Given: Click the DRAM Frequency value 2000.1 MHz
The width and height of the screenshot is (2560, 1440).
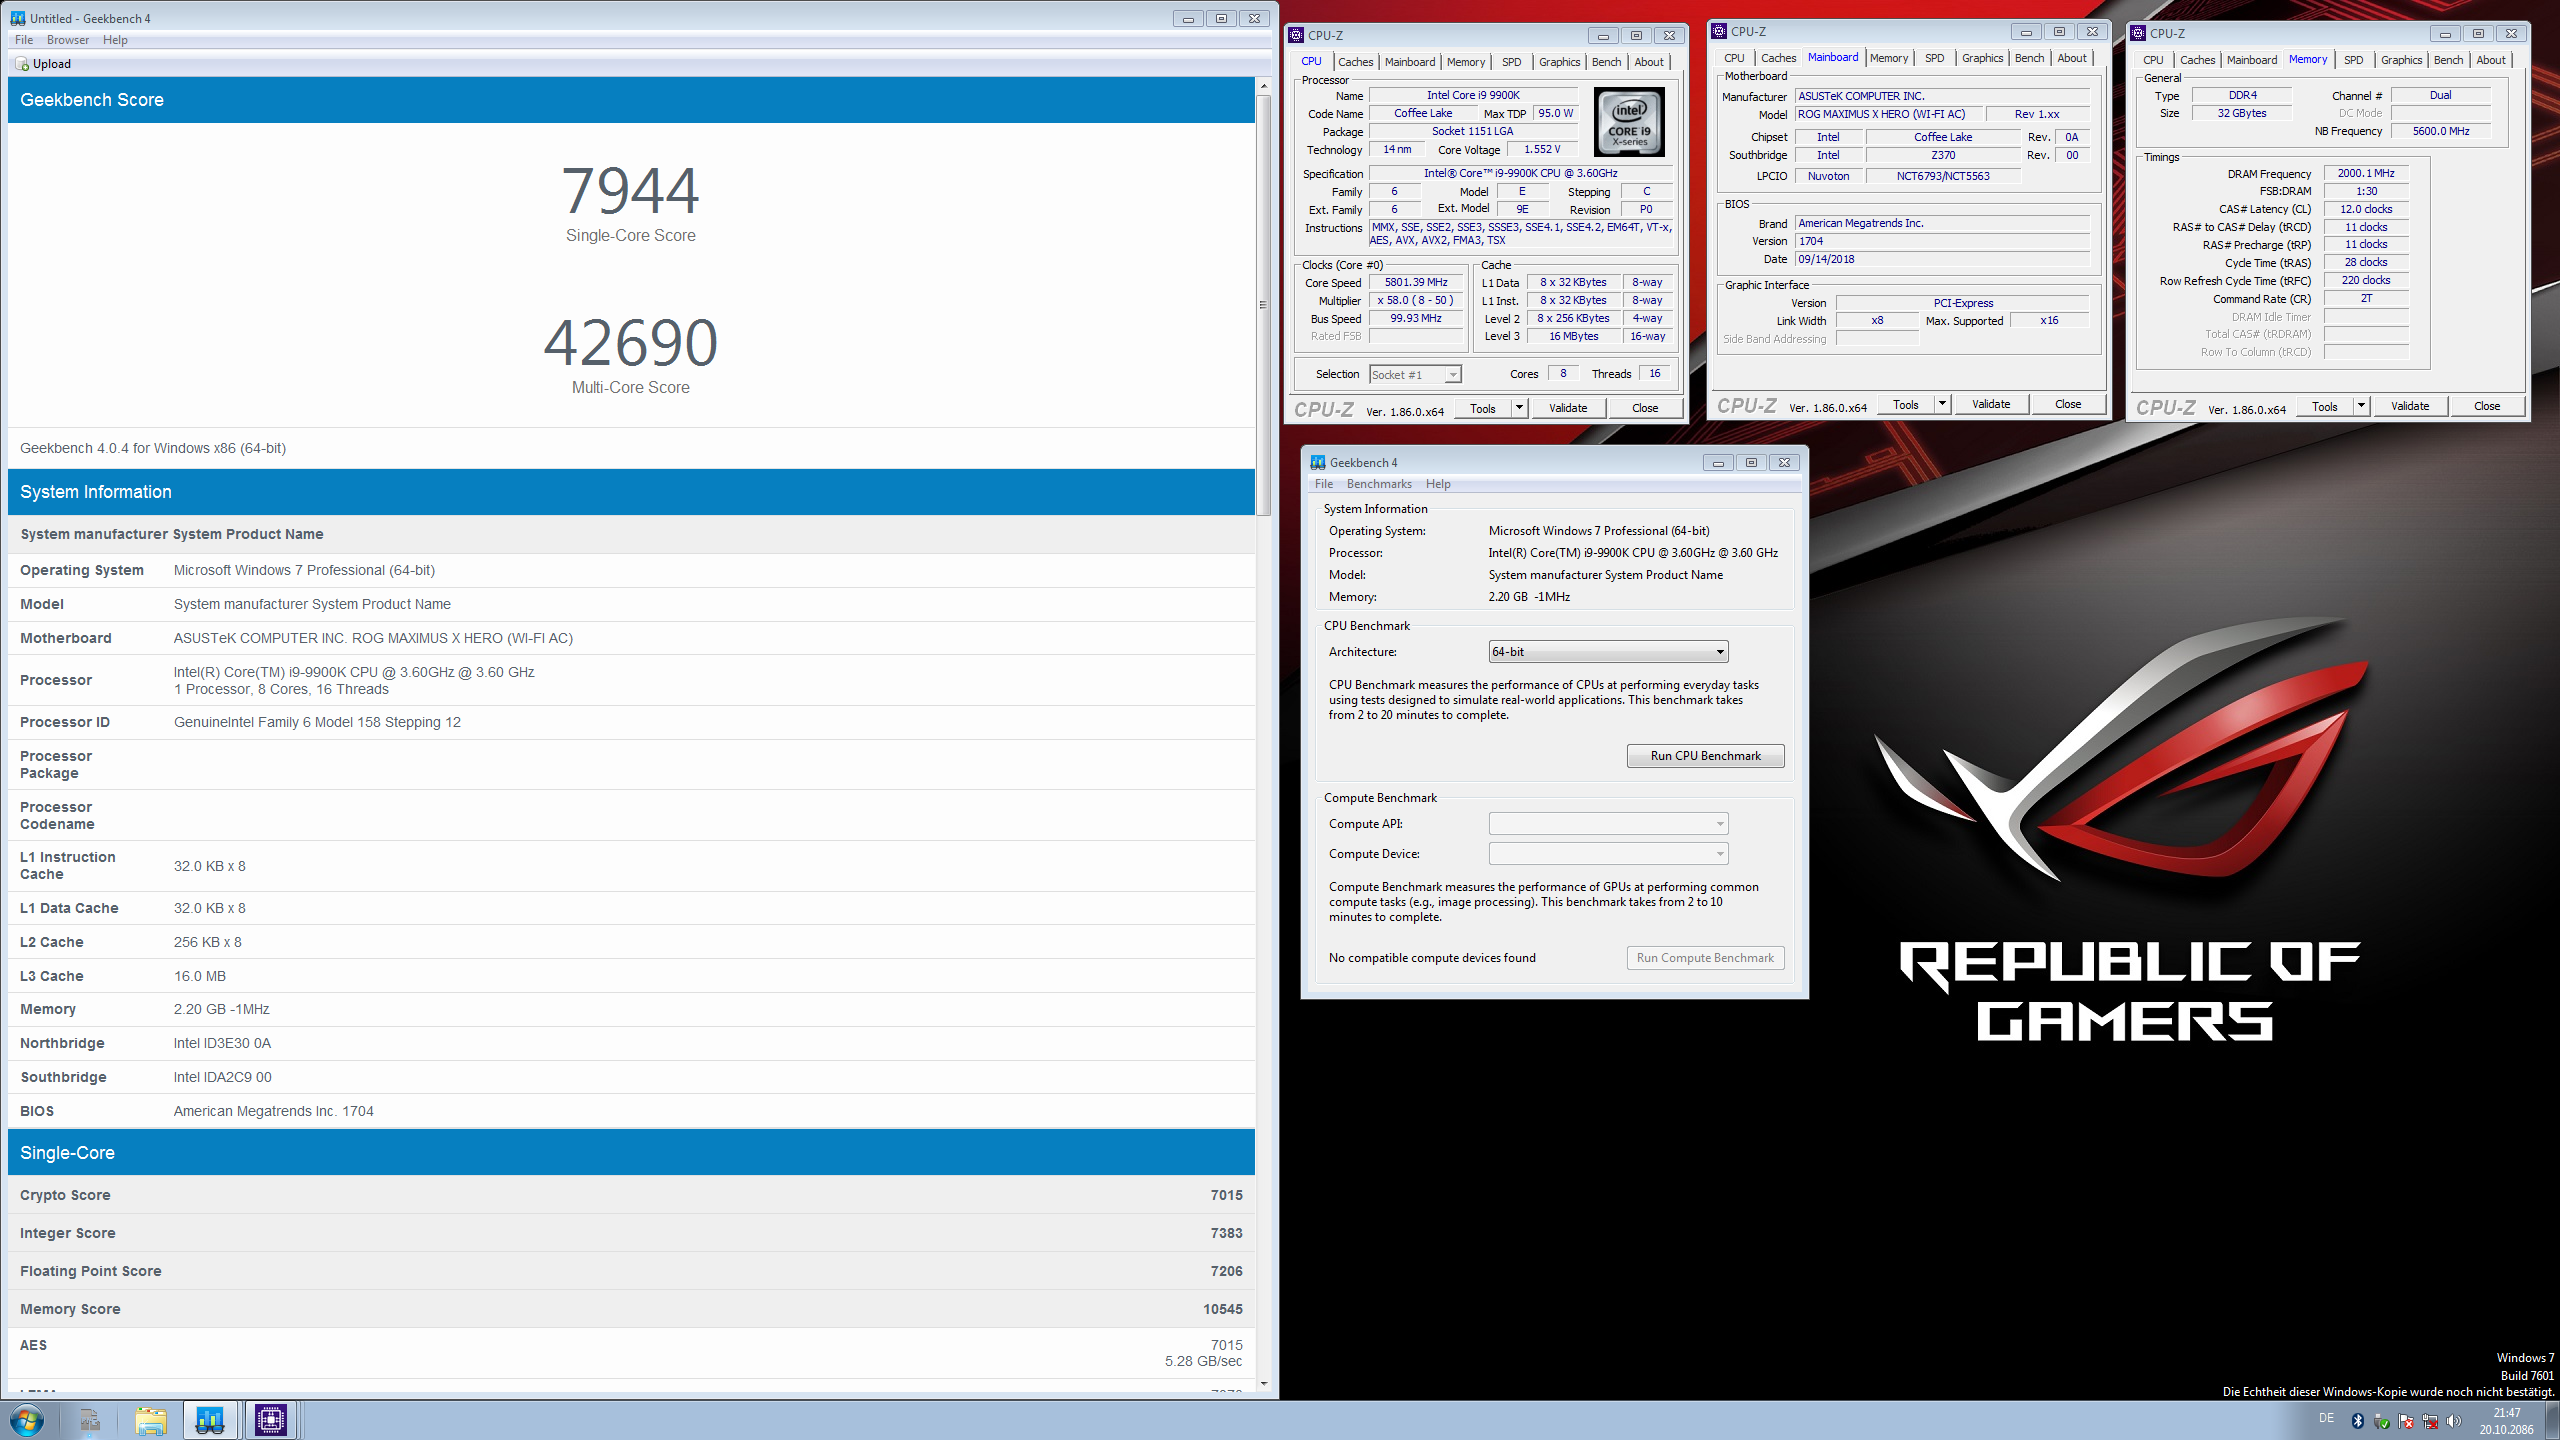Looking at the screenshot, I should pos(2365,174).
